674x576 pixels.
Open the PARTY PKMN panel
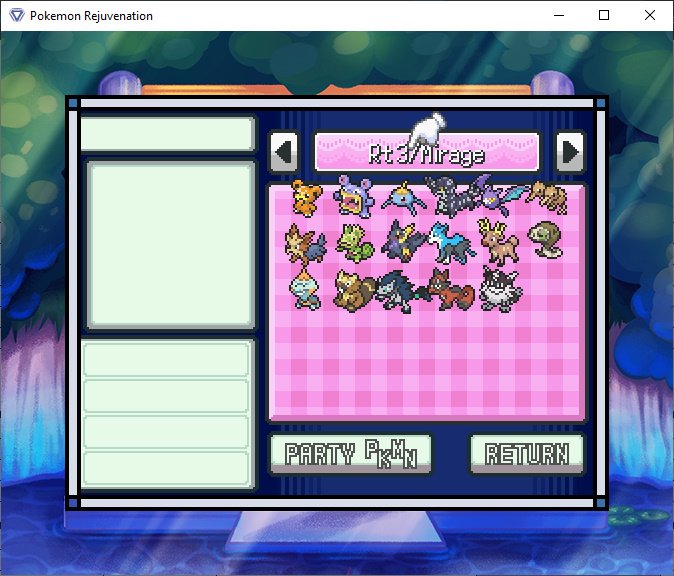351,454
